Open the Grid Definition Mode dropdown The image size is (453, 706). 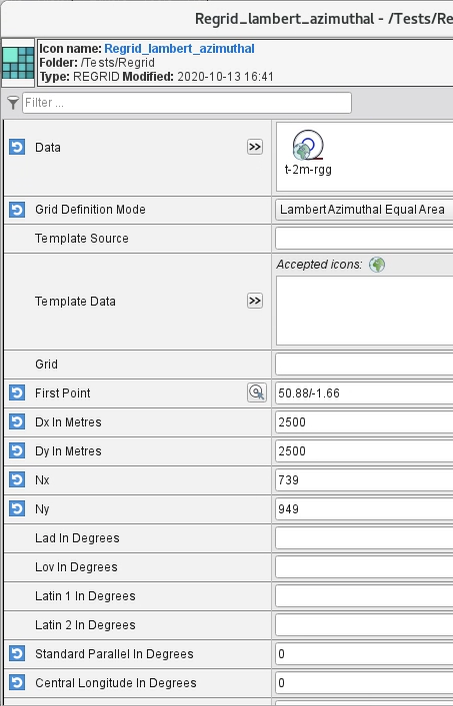point(364,209)
